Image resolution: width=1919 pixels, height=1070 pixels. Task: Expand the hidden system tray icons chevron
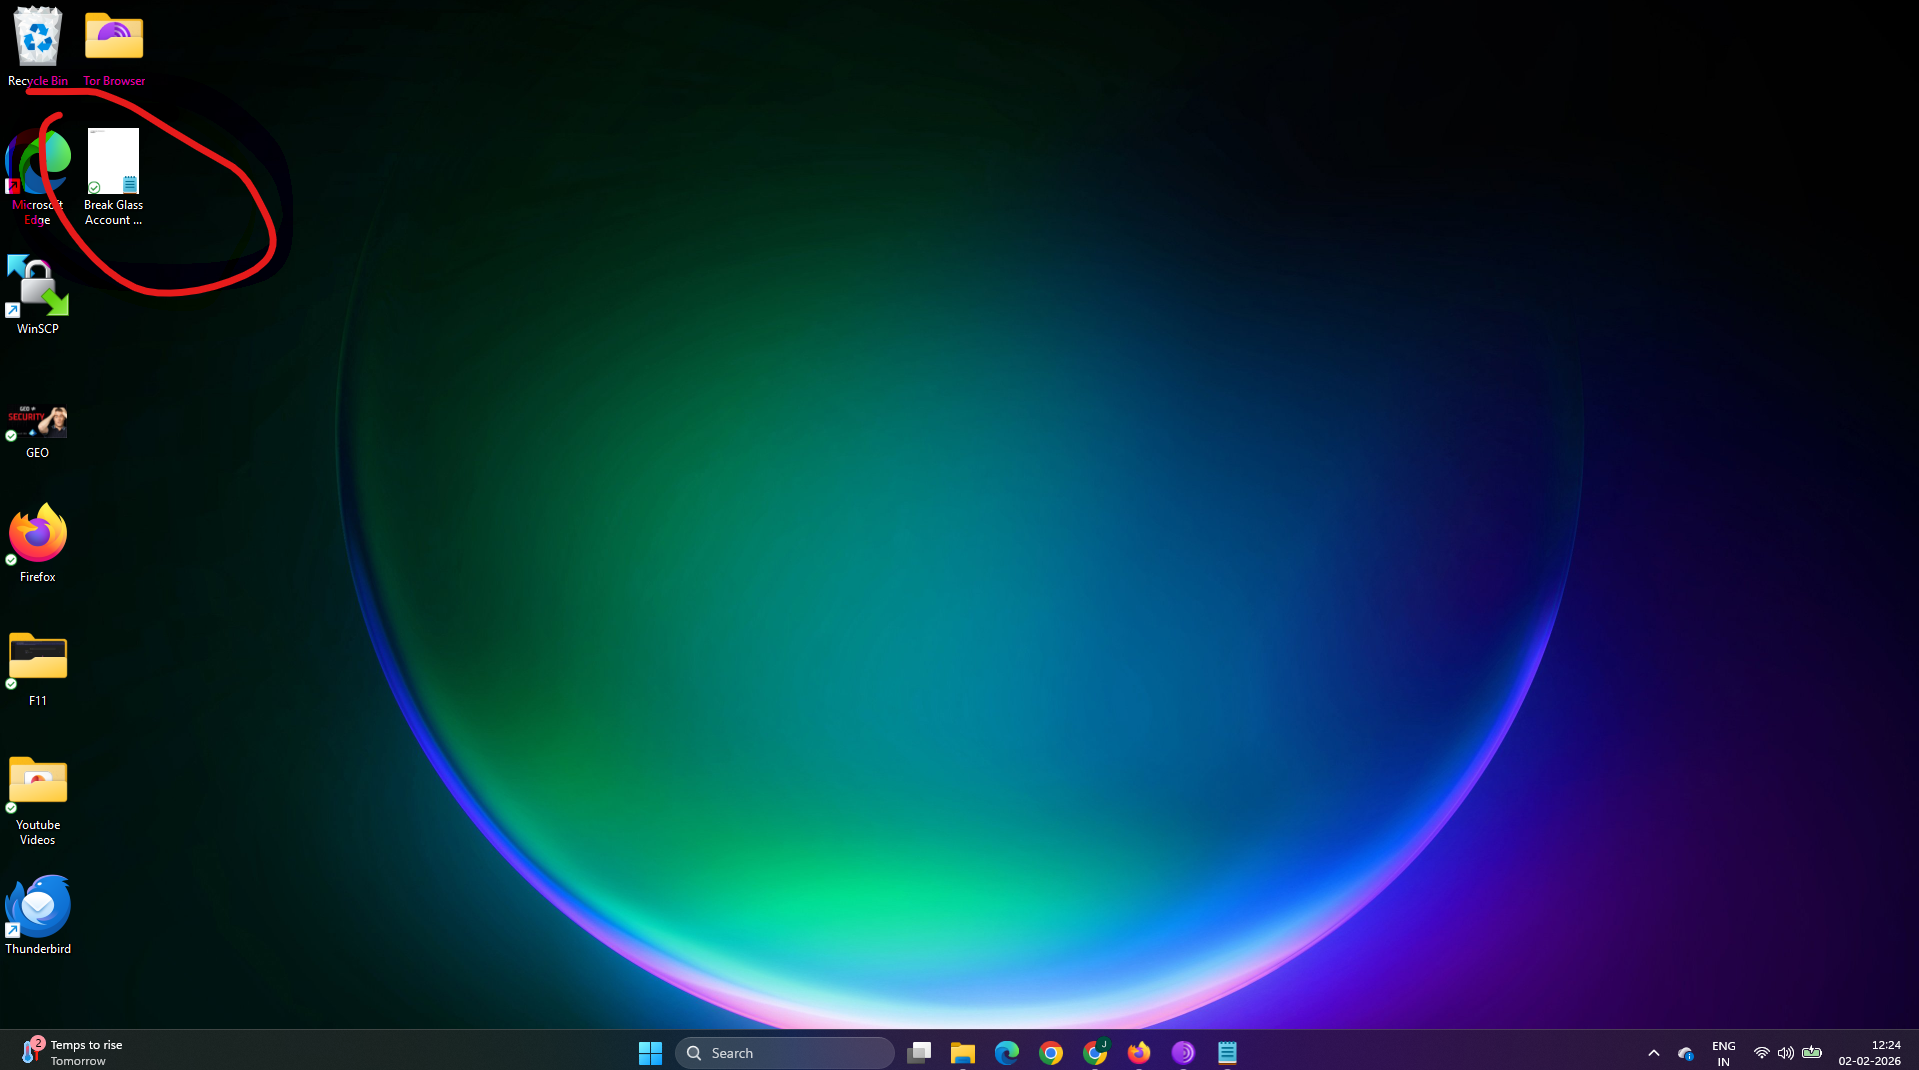coord(1654,1053)
